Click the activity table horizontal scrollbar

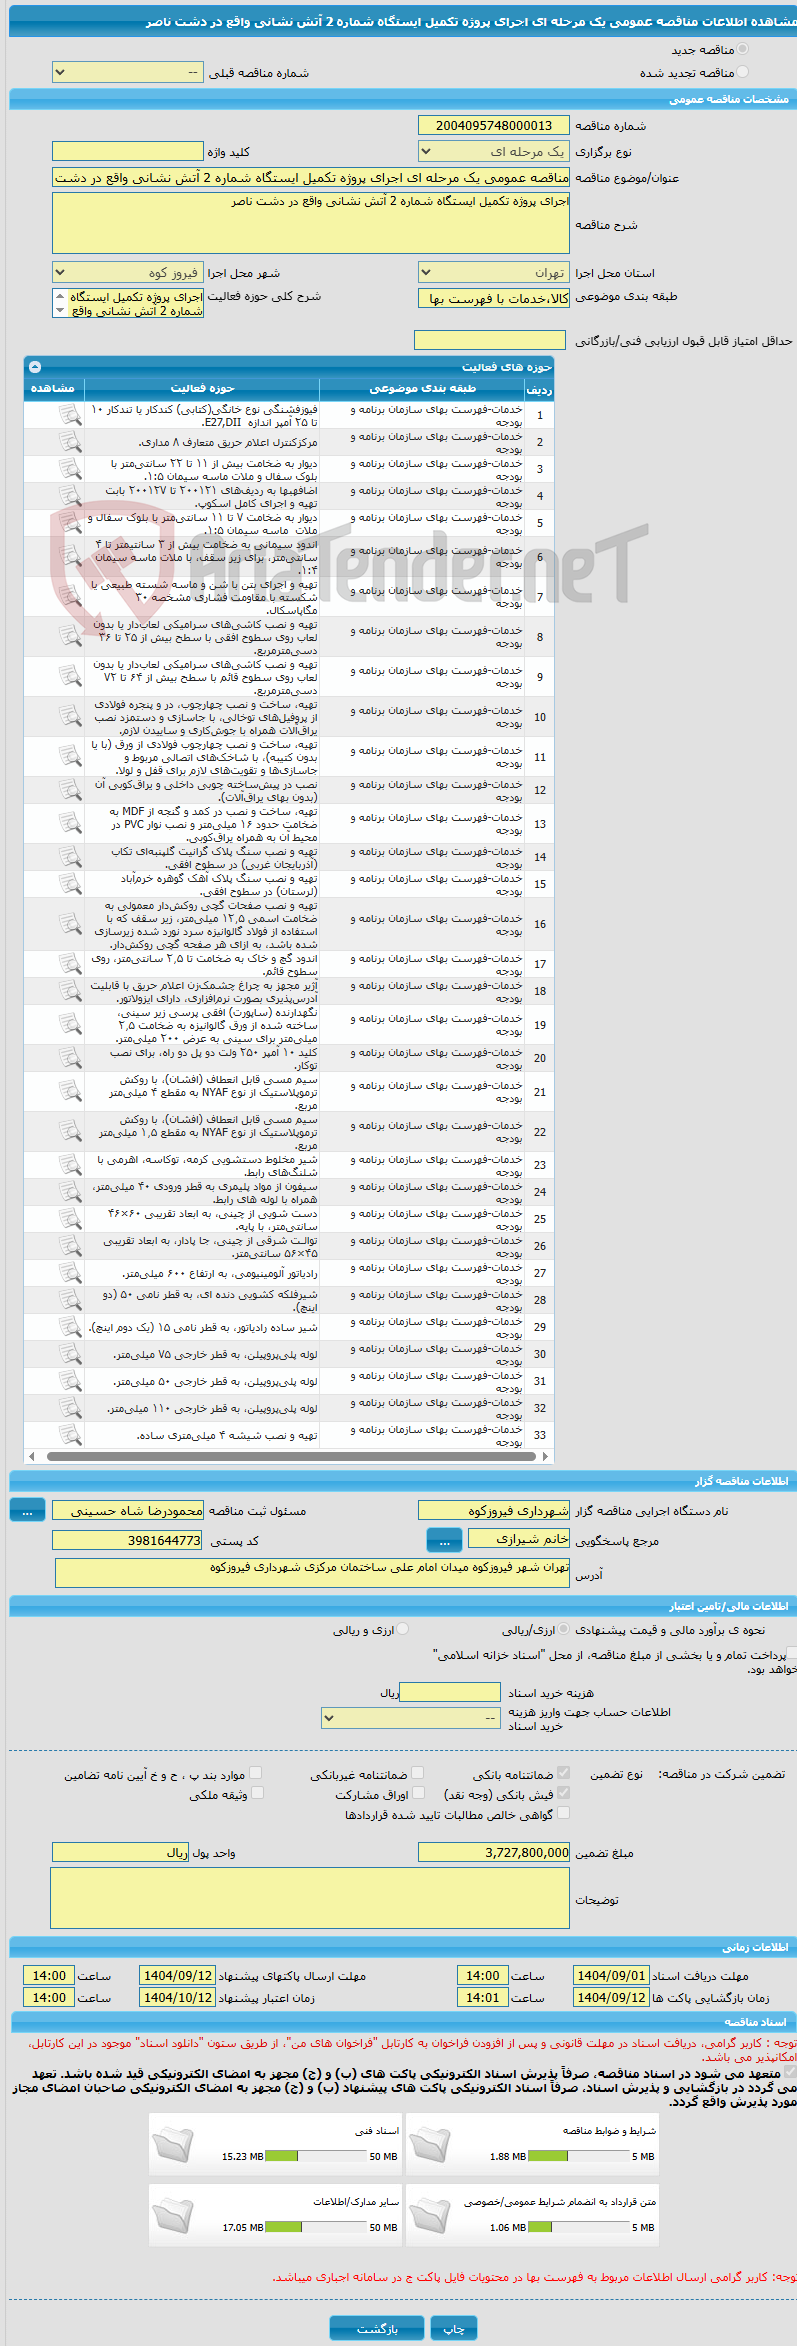pos(289,1456)
